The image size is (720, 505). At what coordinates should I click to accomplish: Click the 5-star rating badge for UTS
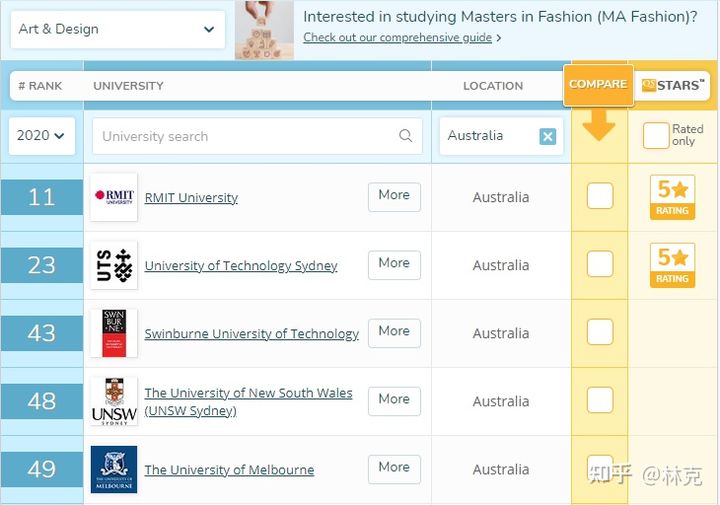[x=672, y=265]
